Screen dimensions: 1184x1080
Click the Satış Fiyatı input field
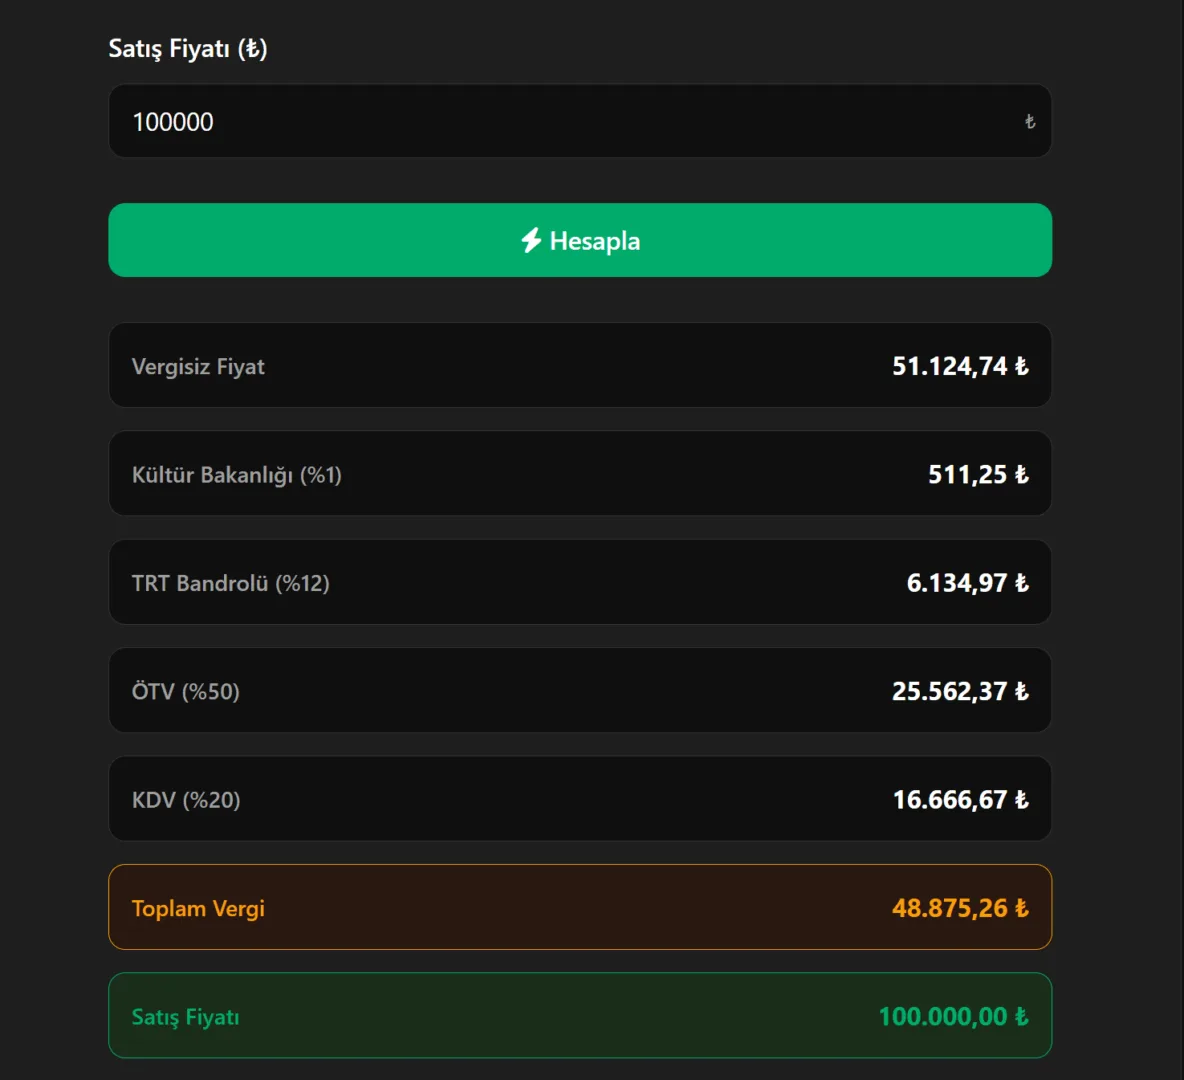(x=560, y=122)
